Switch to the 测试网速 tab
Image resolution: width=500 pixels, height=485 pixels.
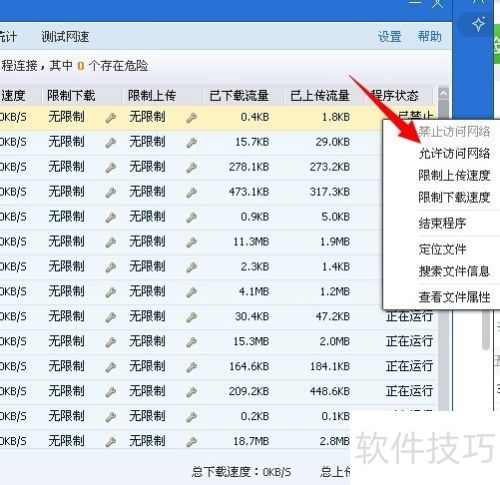pos(65,37)
